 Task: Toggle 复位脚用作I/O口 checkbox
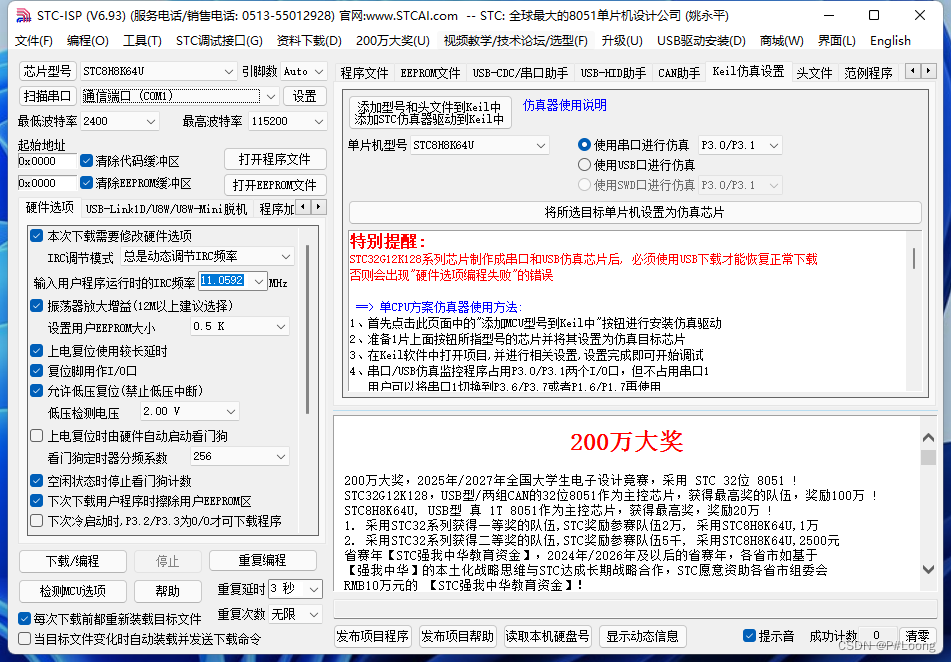click(x=36, y=371)
